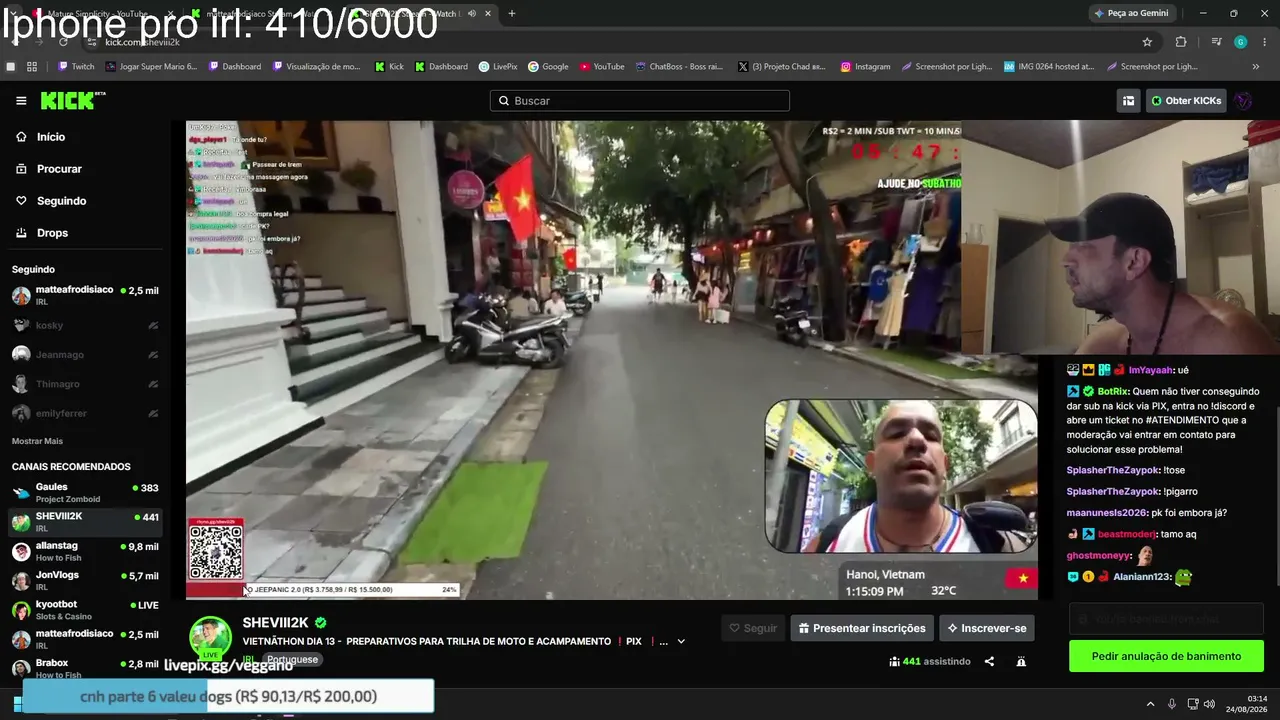Open the Instagram bookmark
This screenshot has width=1280, height=720.
865,67
